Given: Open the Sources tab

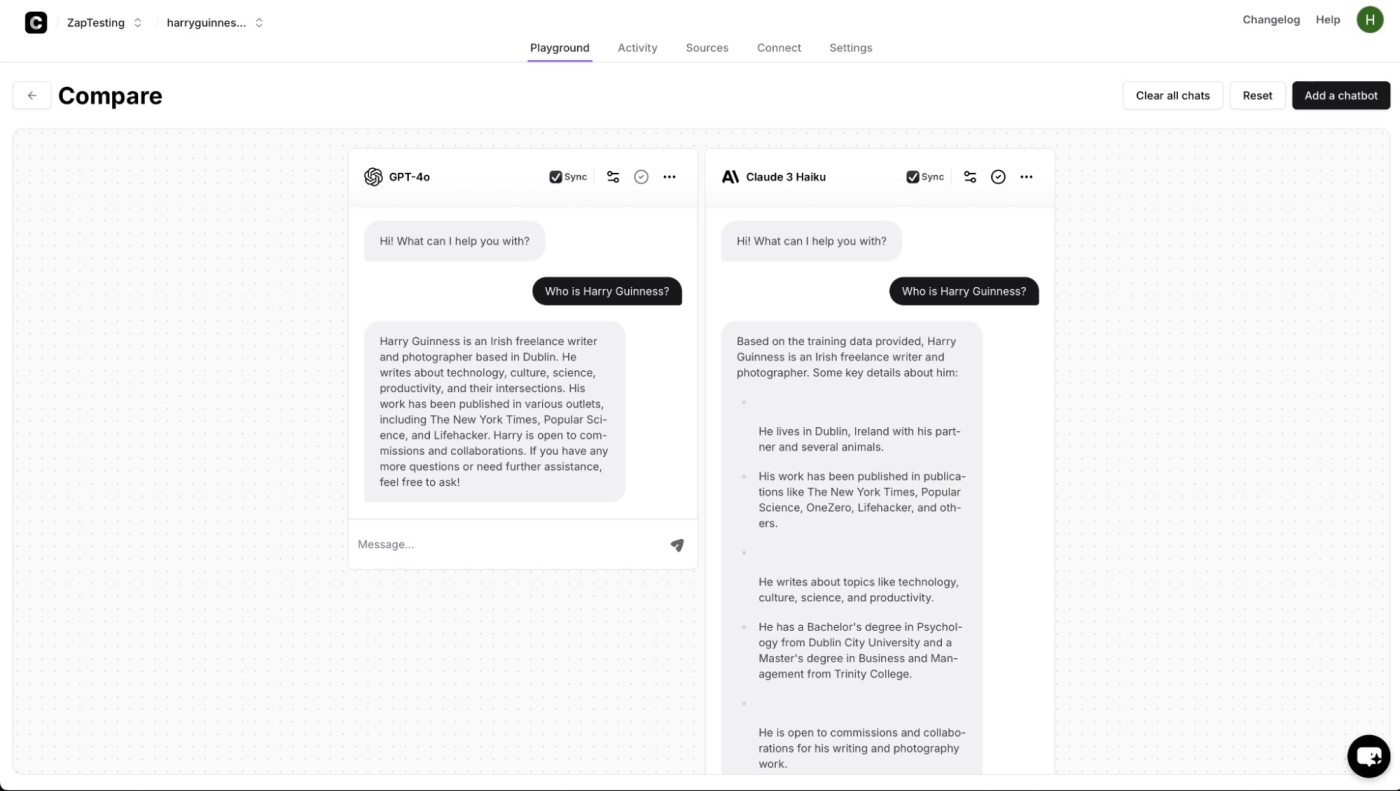Looking at the screenshot, I should [707, 48].
